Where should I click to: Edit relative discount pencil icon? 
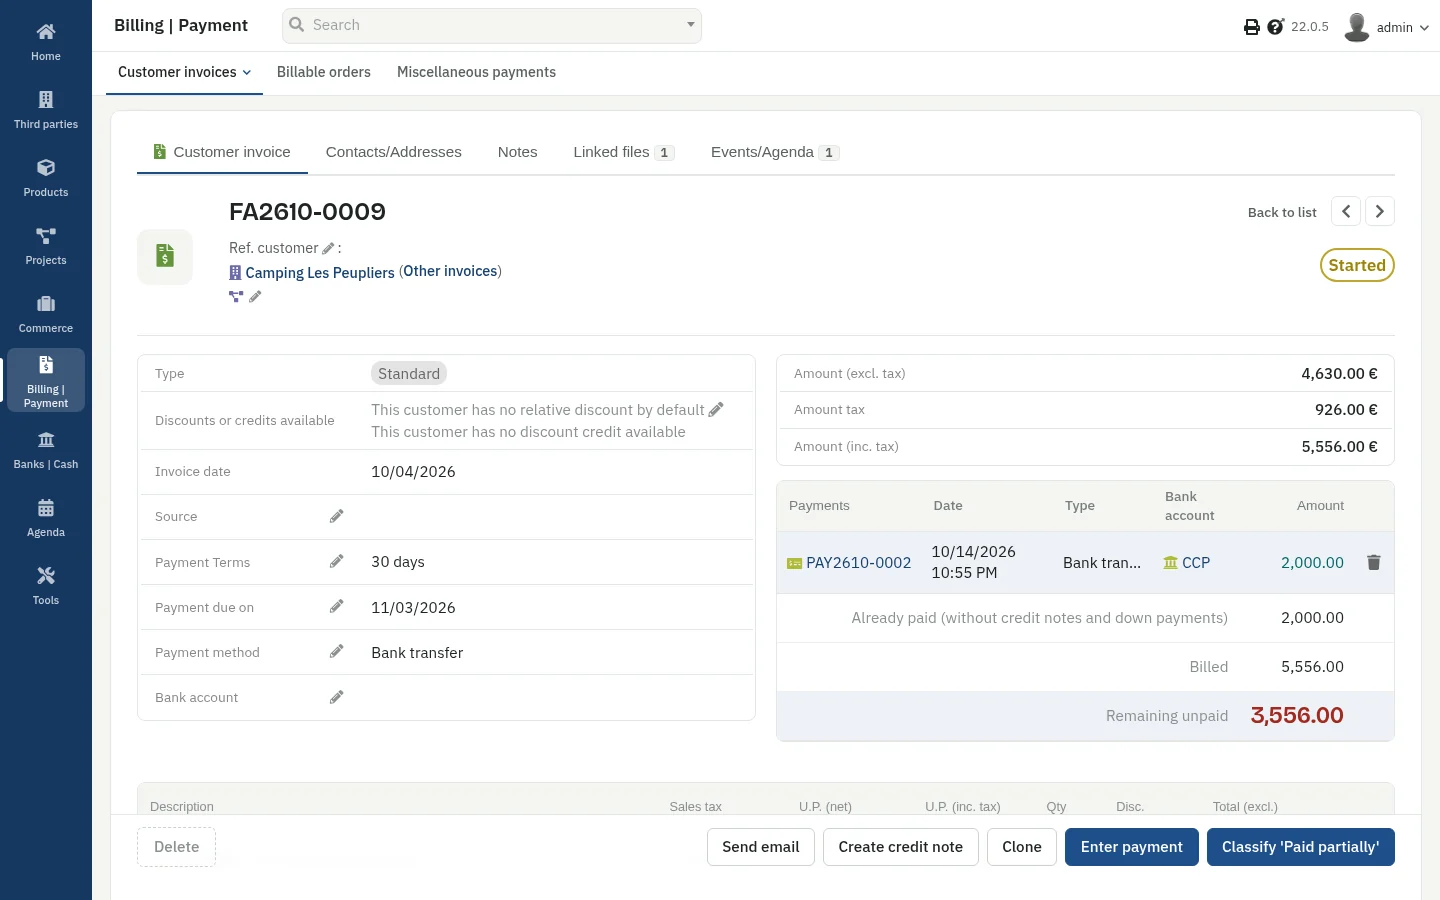716,410
